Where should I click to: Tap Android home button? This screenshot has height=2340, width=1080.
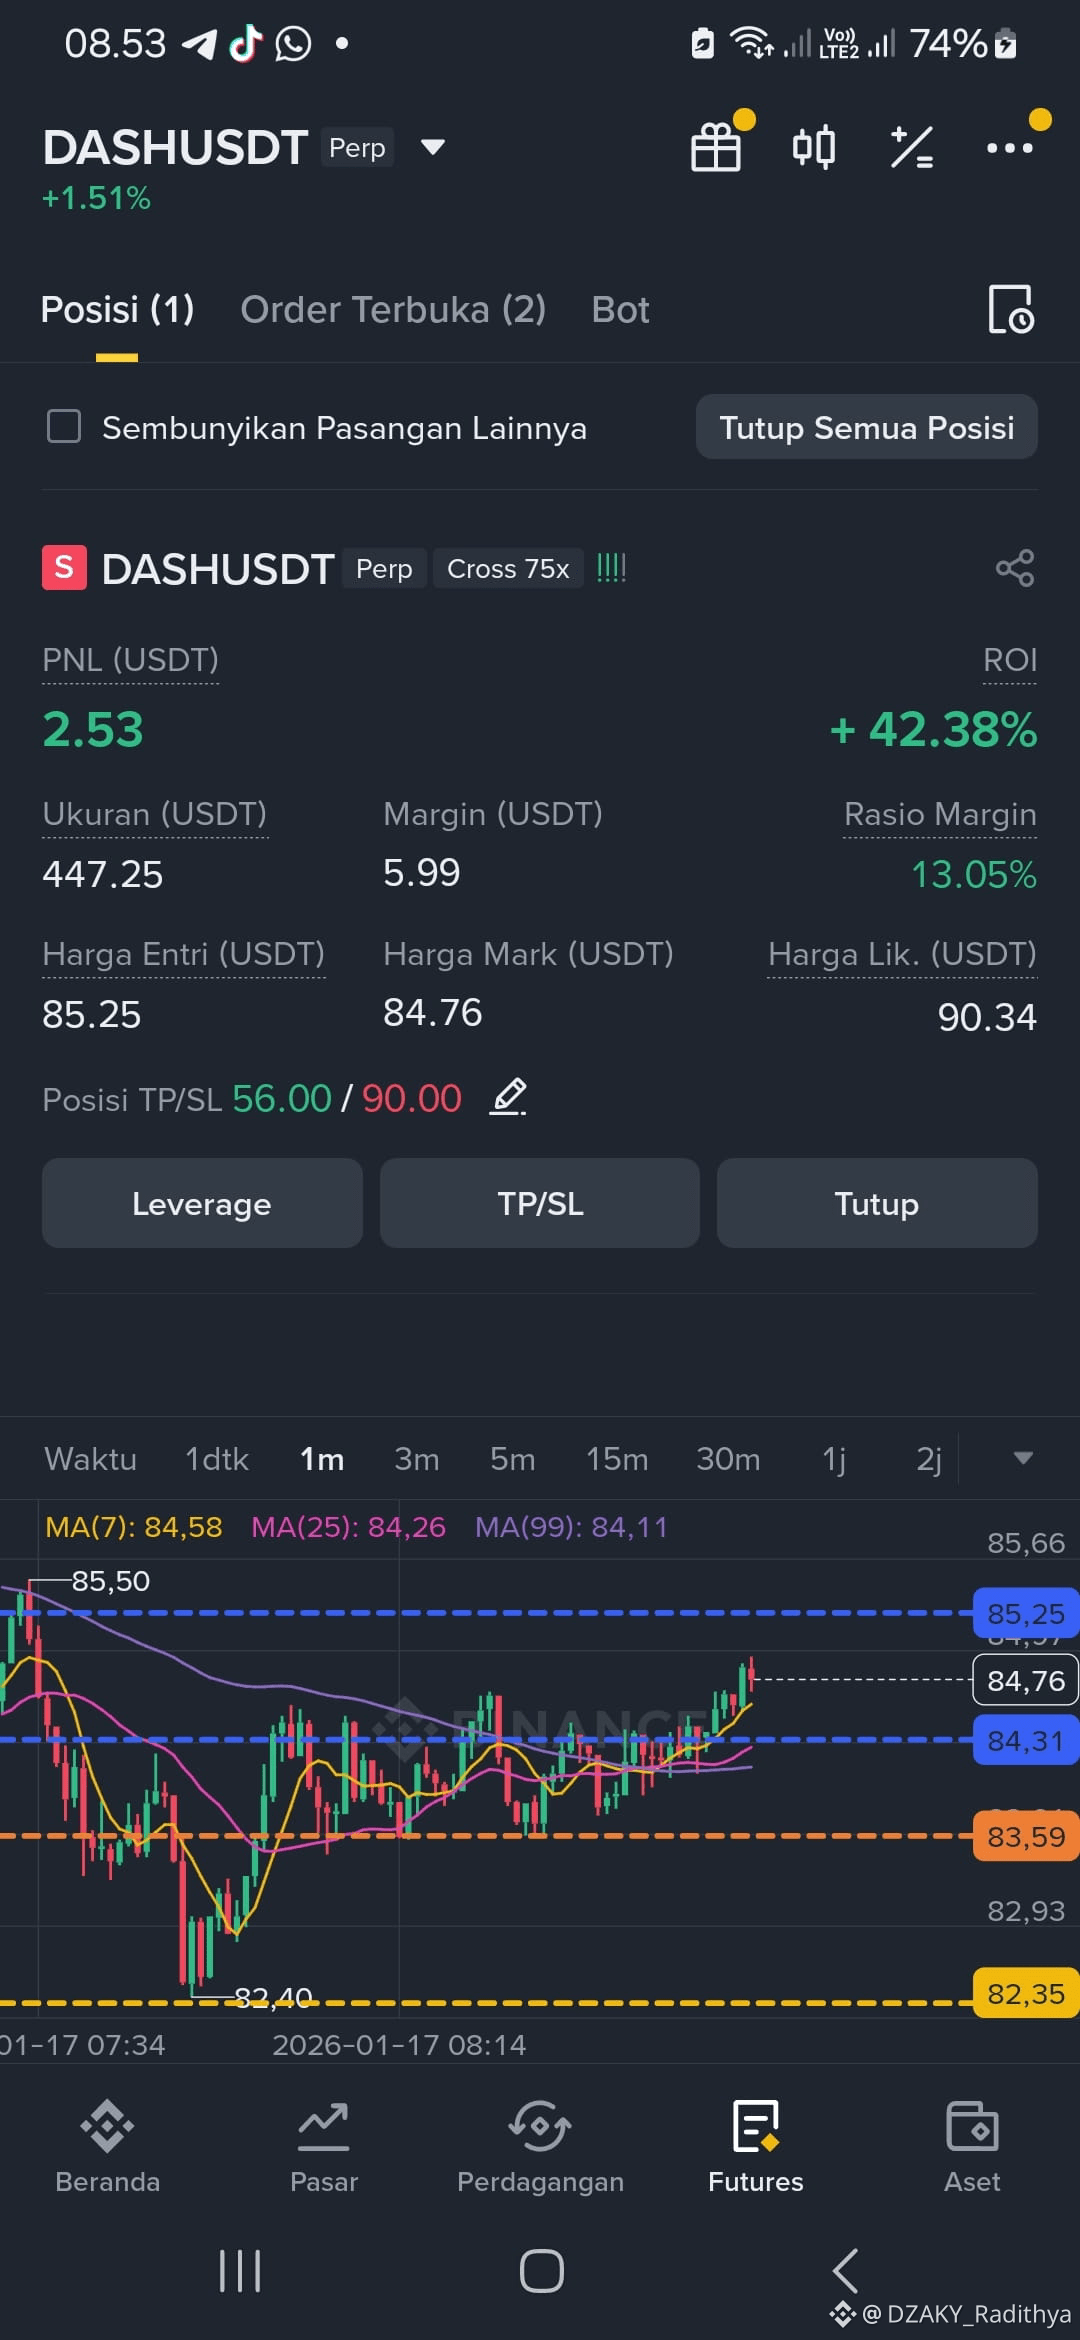point(541,2271)
